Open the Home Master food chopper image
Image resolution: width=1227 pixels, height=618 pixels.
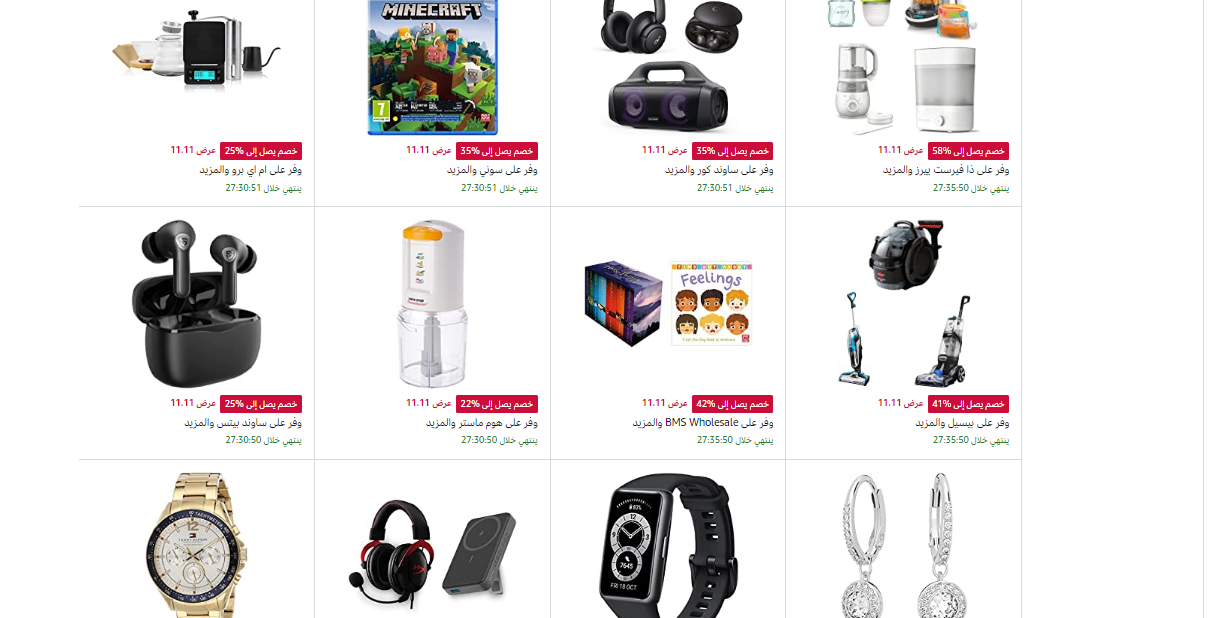(432, 304)
